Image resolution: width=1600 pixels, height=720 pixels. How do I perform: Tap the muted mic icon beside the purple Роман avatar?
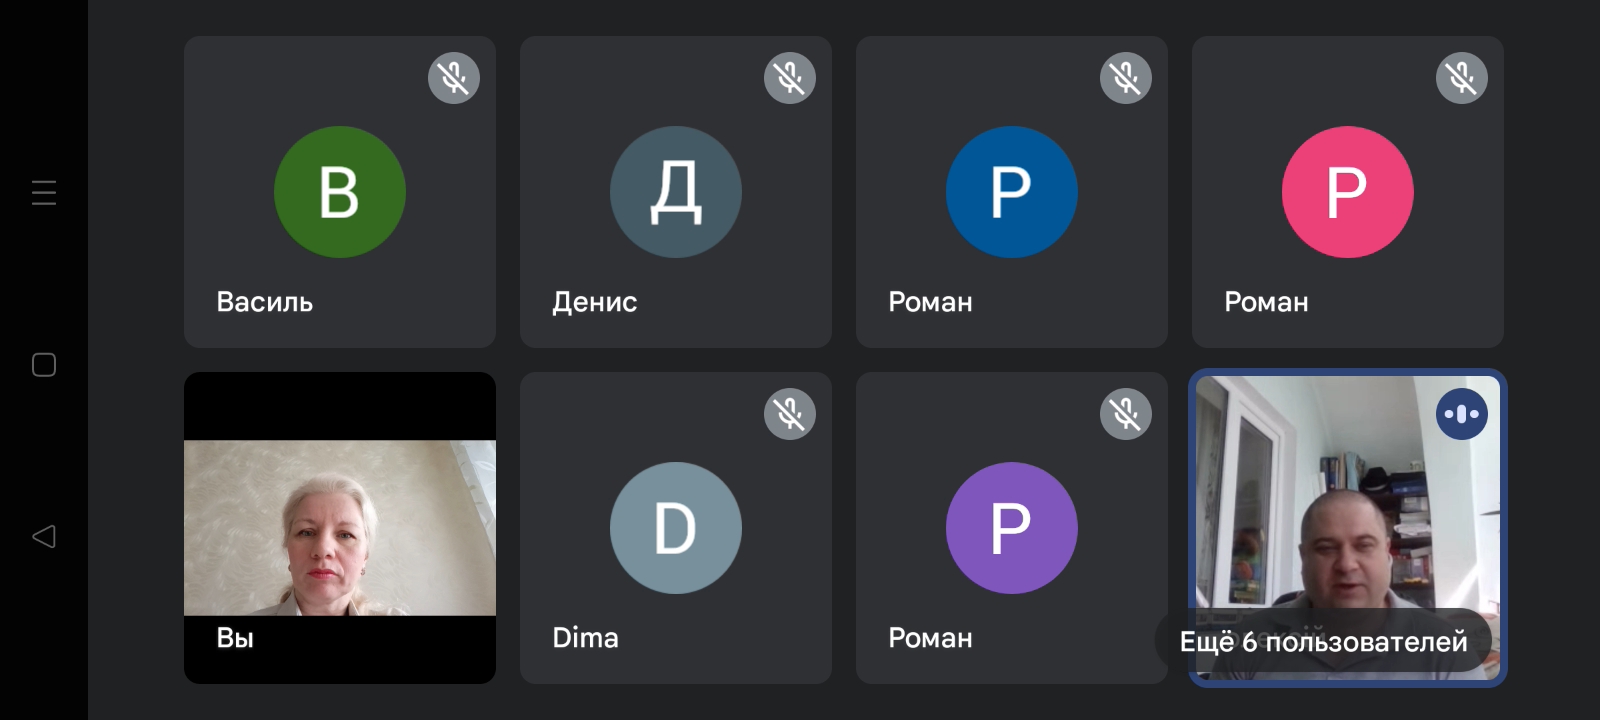(1126, 414)
